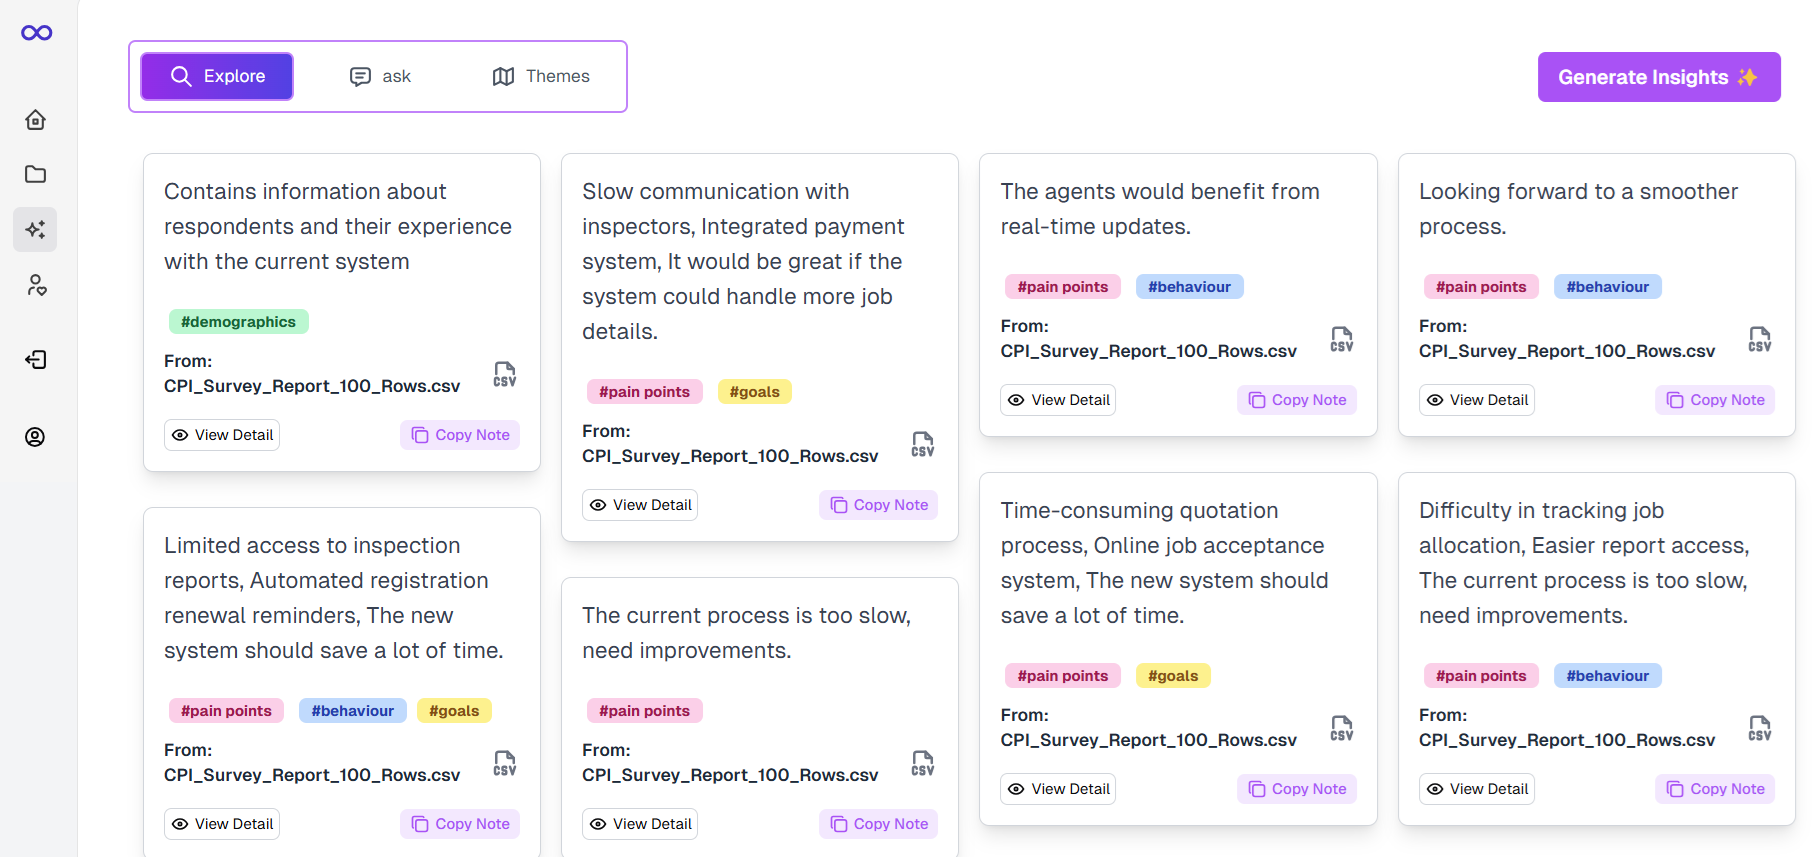Screen dimensions: 1818x857
Task: Switch to the Explore tab
Action: [x=217, y=76]
